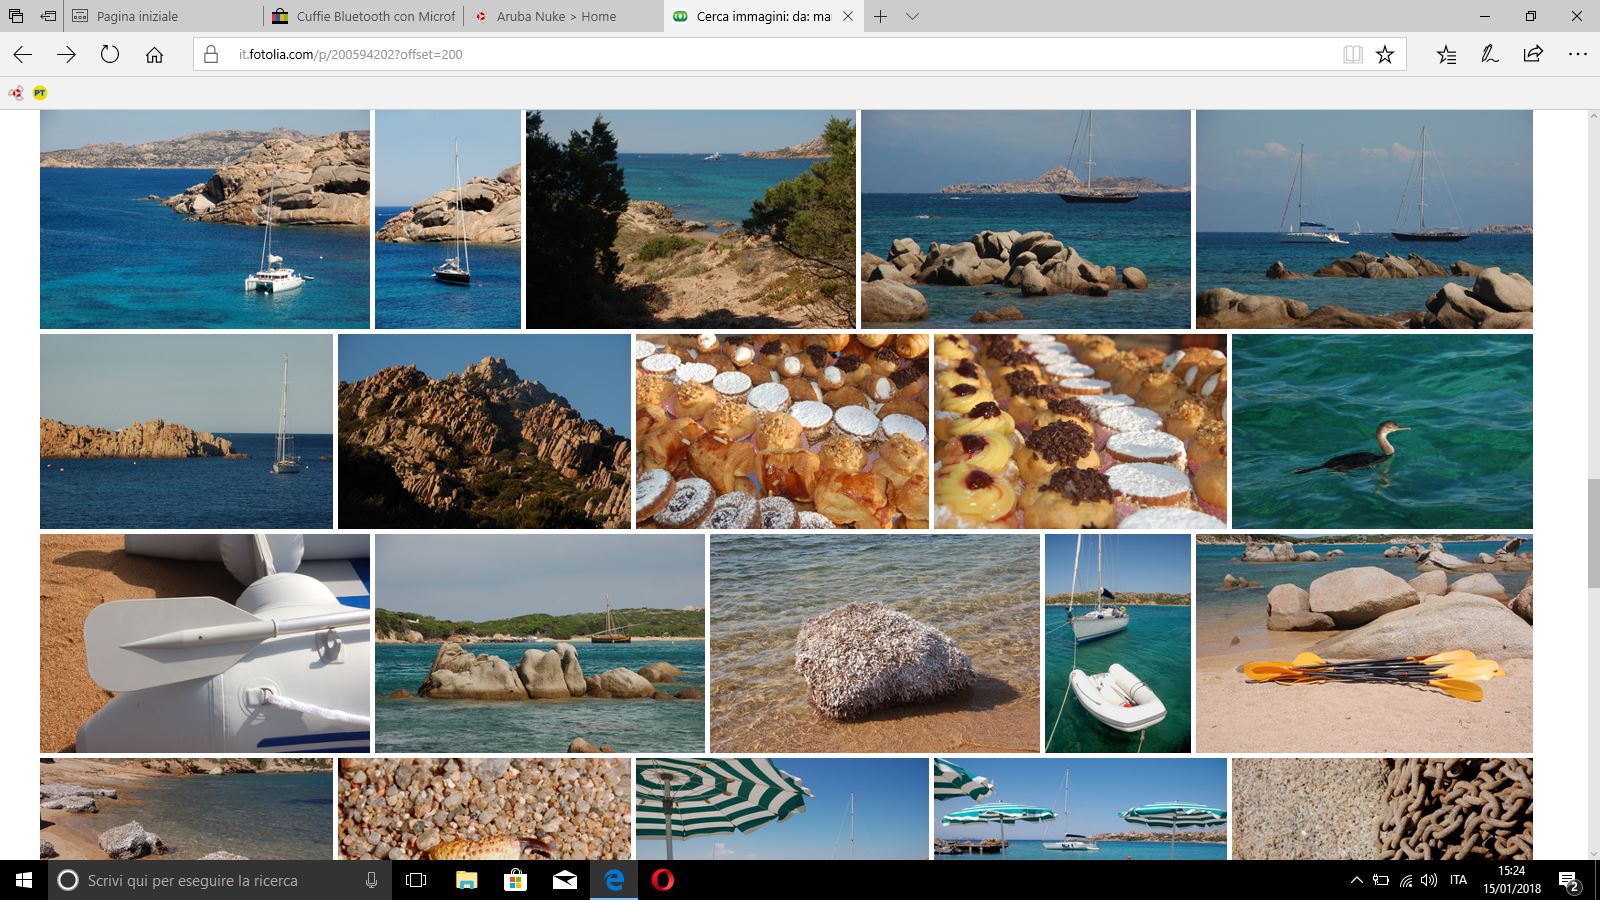Open the Edge settings ellipsis menu
1600x900 pixels.
click(1578, 55)
